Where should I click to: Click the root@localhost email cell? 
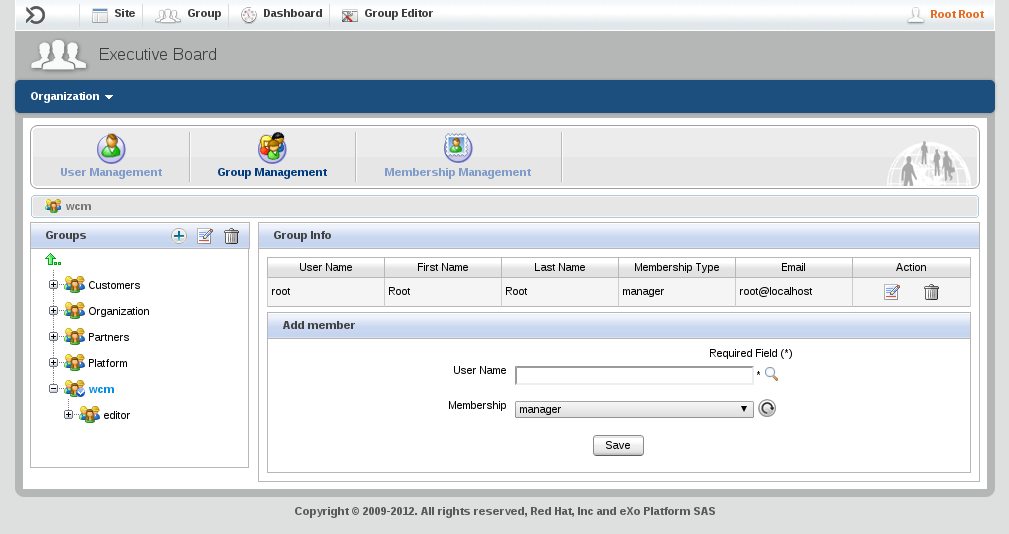(793, 291)
